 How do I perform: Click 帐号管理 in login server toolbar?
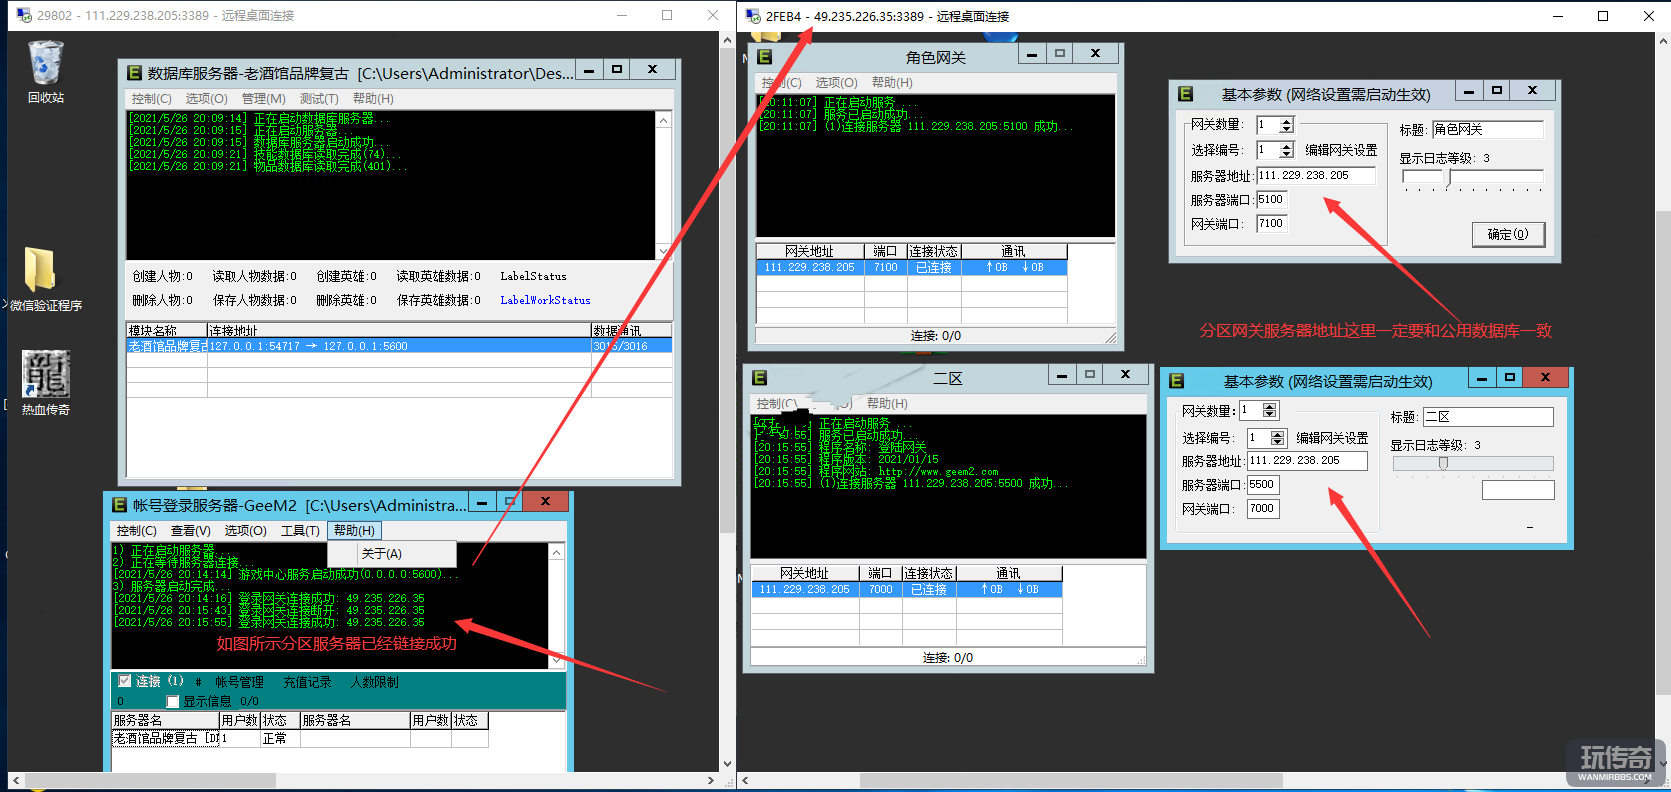coord(240,682)
